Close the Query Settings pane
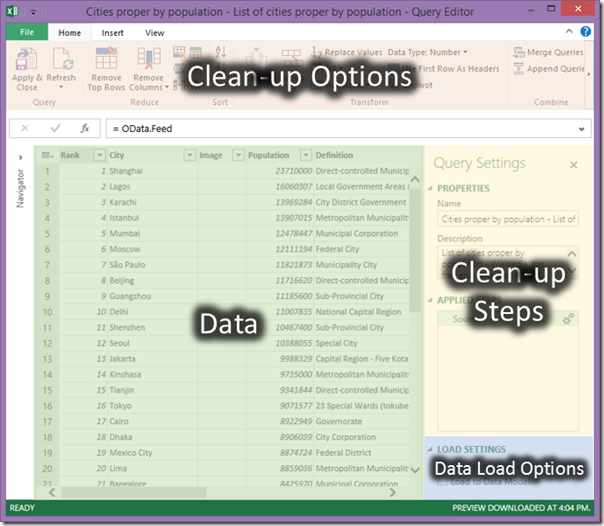604x526 pixels. pyautogui.click(x=573, y=165)
